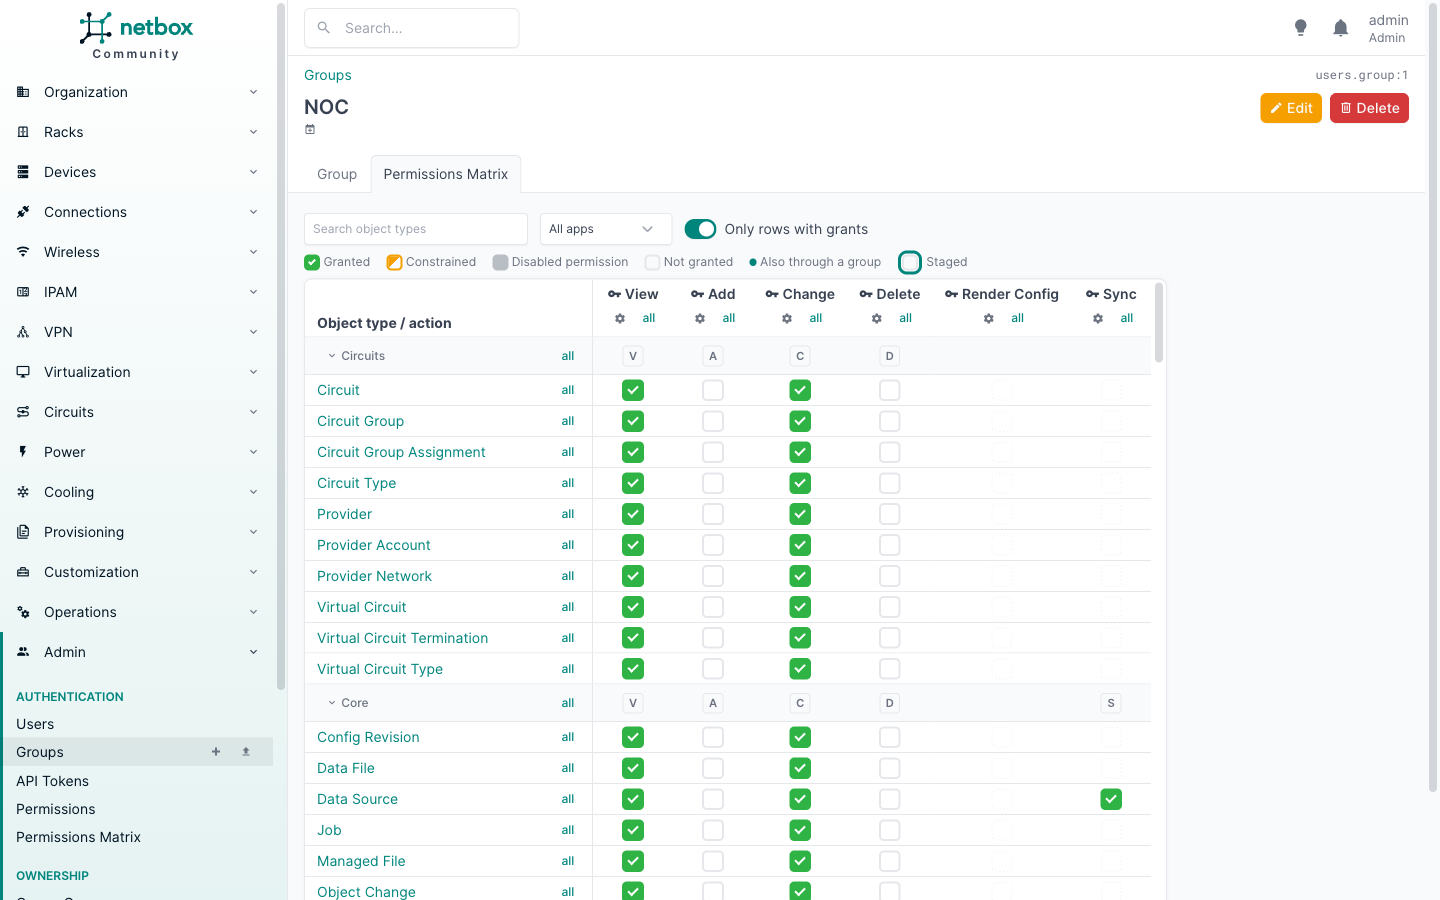Viewport: 1440px width, 900px height.
Task: Click the Organization building icon in sidebar
Action: point(23,92)
